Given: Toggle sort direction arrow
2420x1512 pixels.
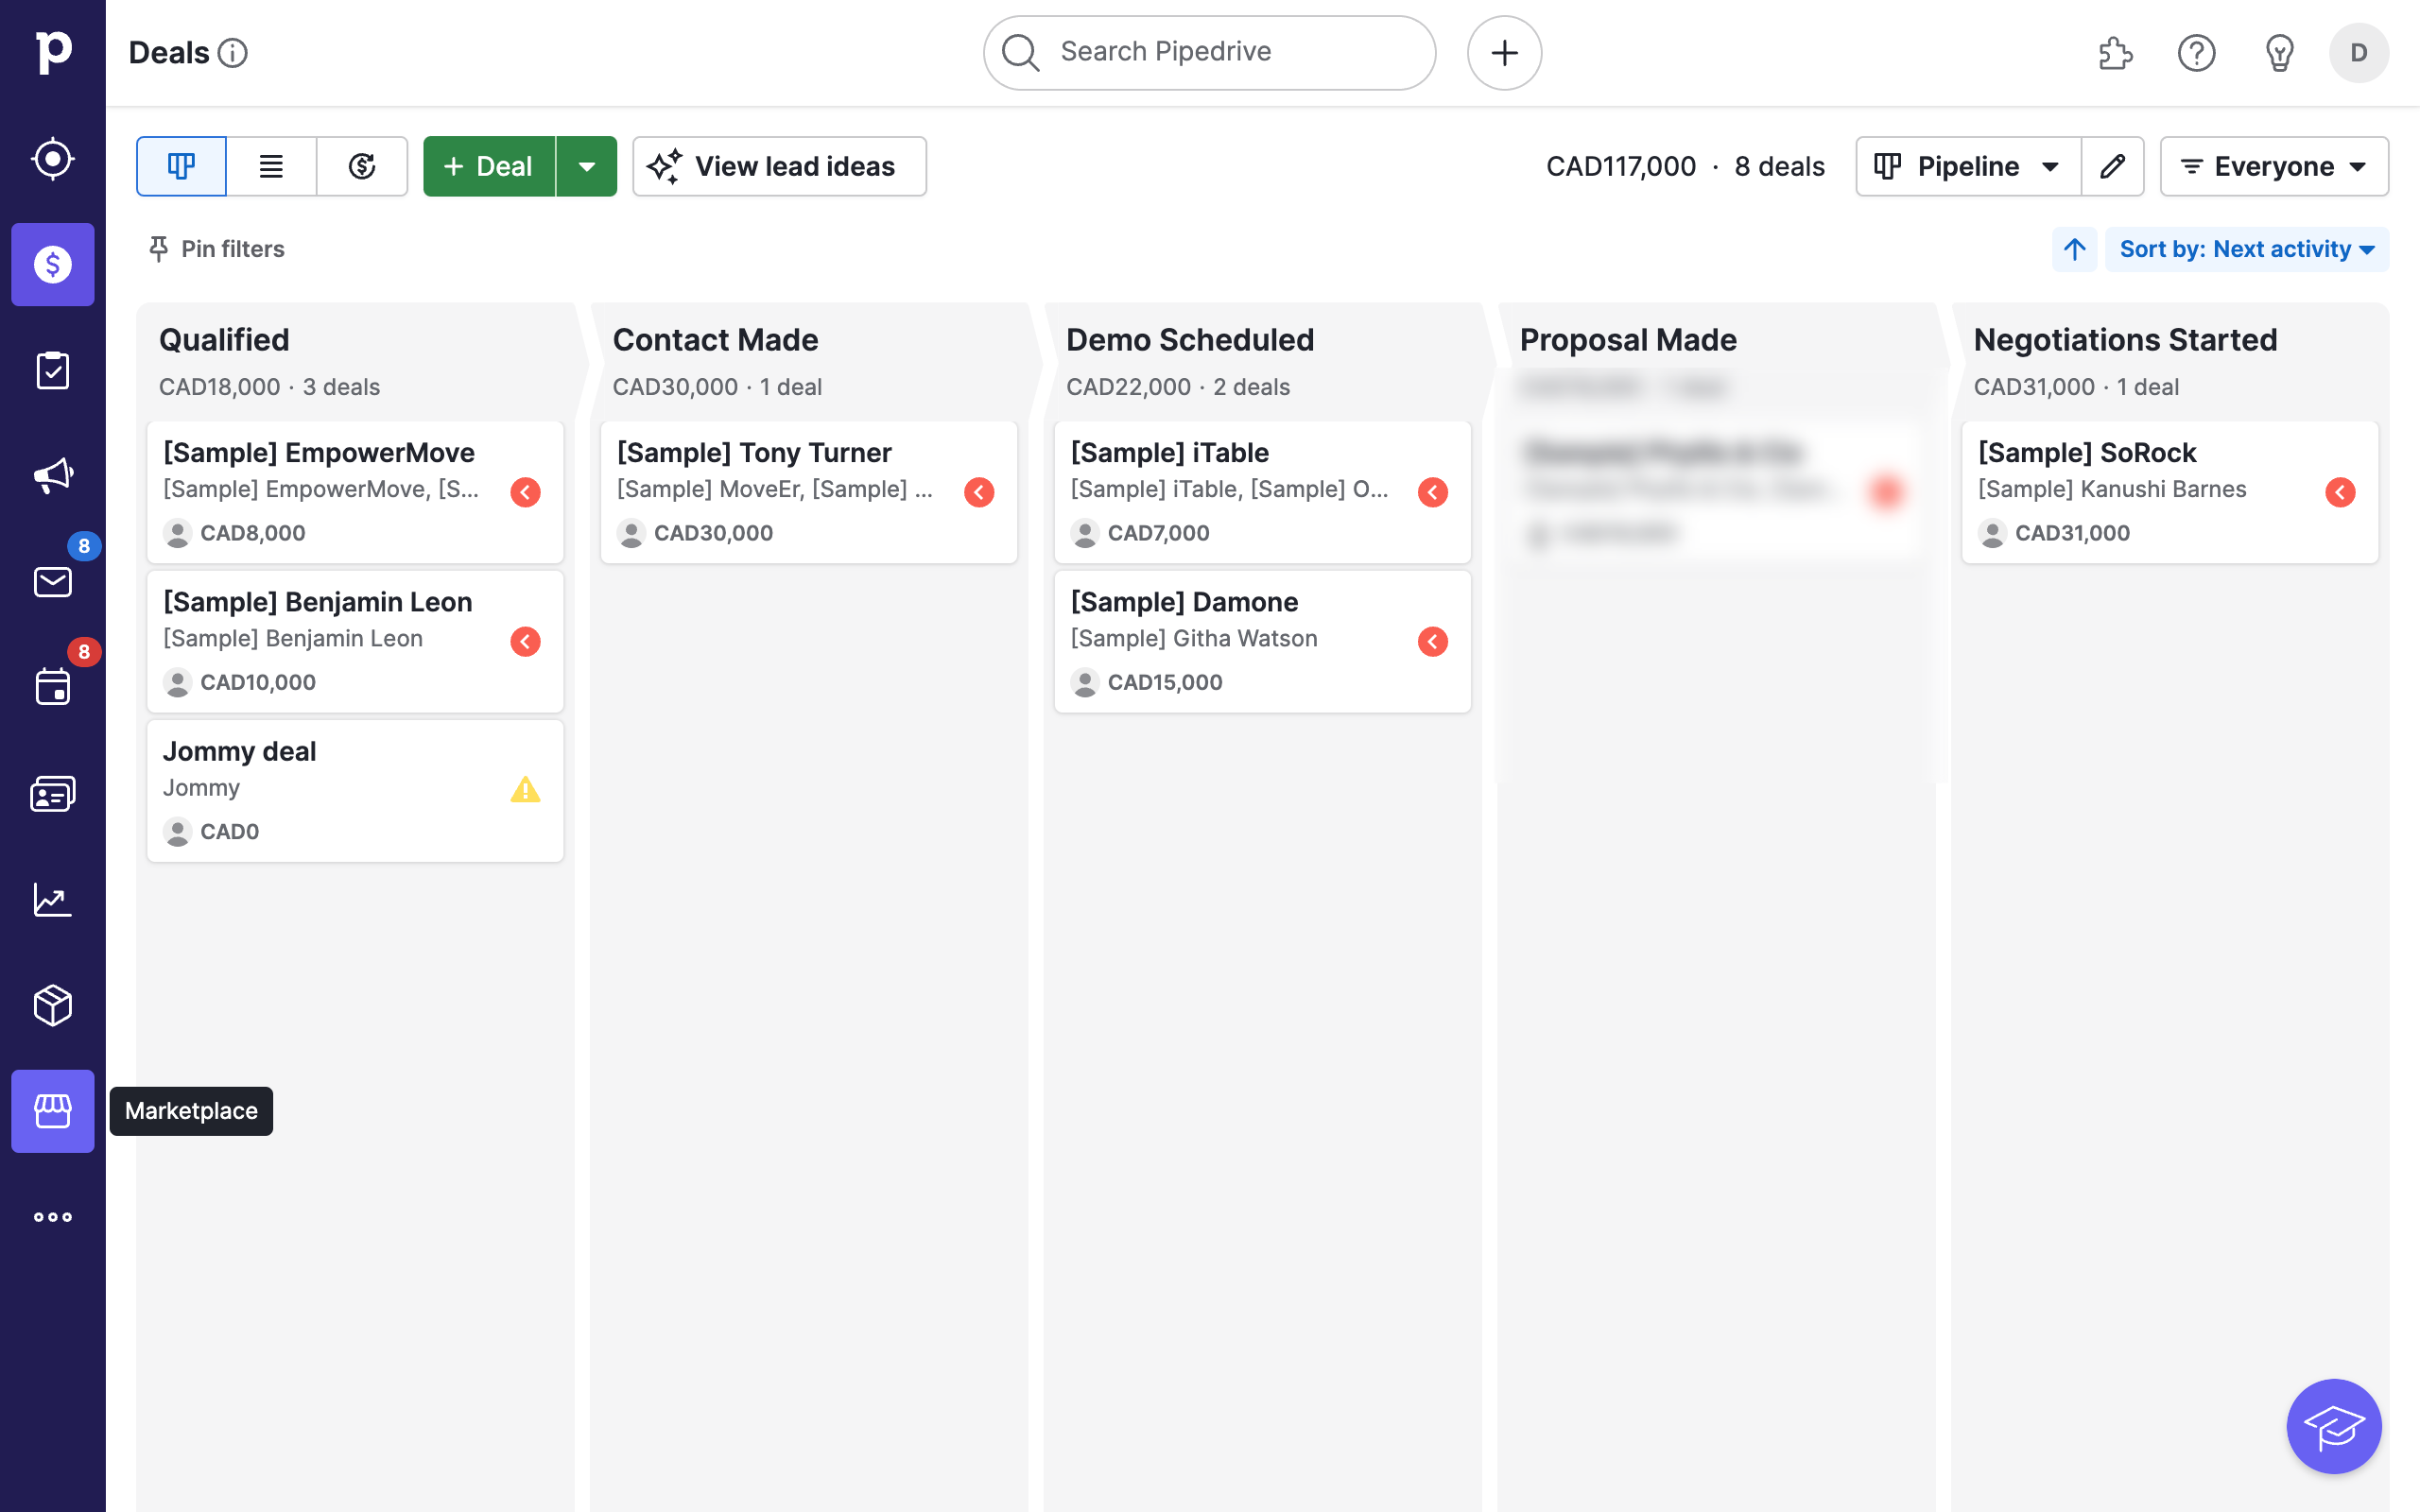Looking at the screenshot, I should pos(2075,249).
